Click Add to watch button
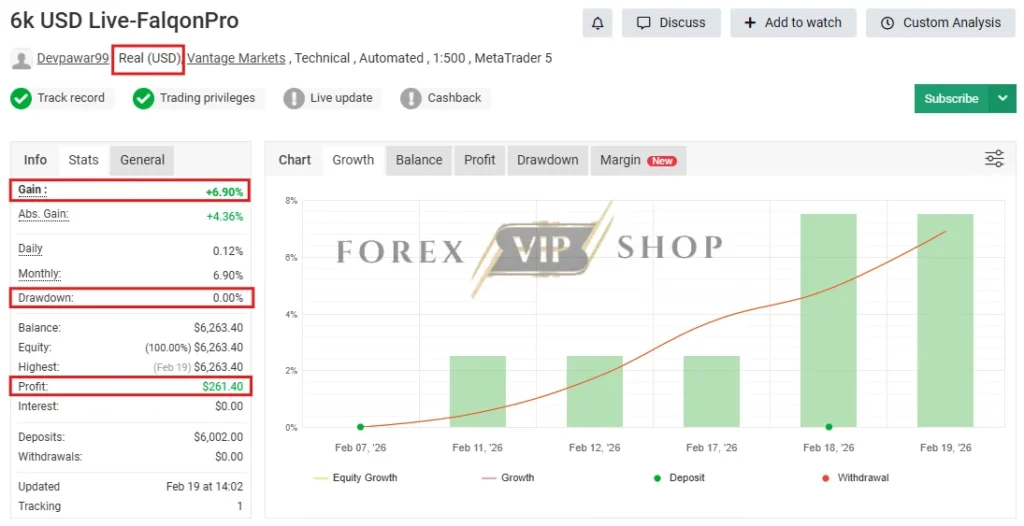This screenshot has height=526, width=1024. (793, 23)
